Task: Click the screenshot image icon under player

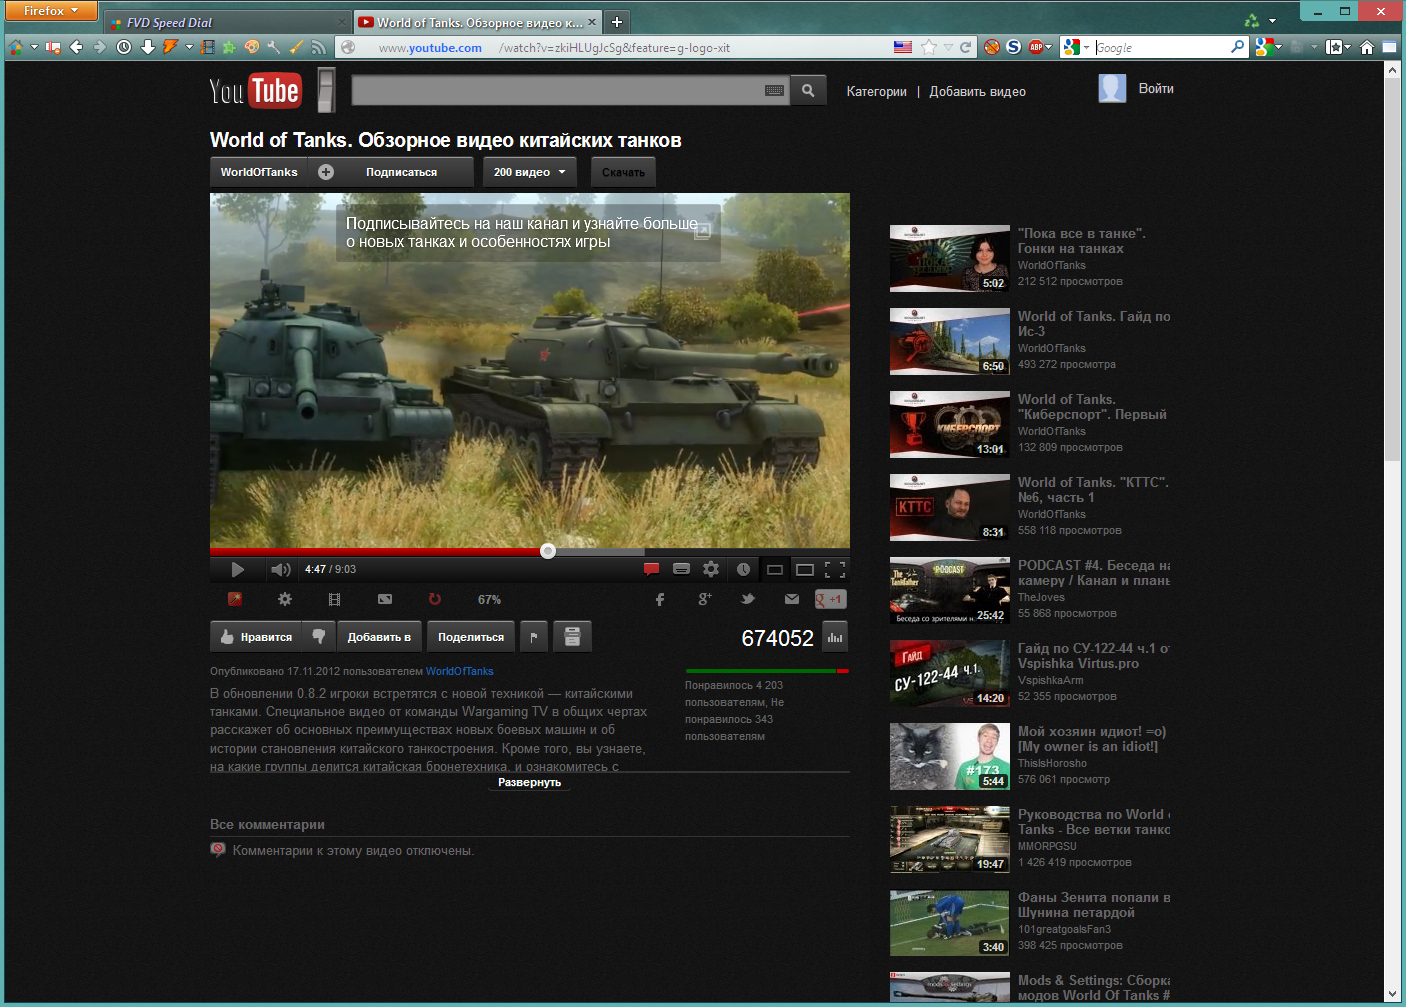Action: pos(384,599)
